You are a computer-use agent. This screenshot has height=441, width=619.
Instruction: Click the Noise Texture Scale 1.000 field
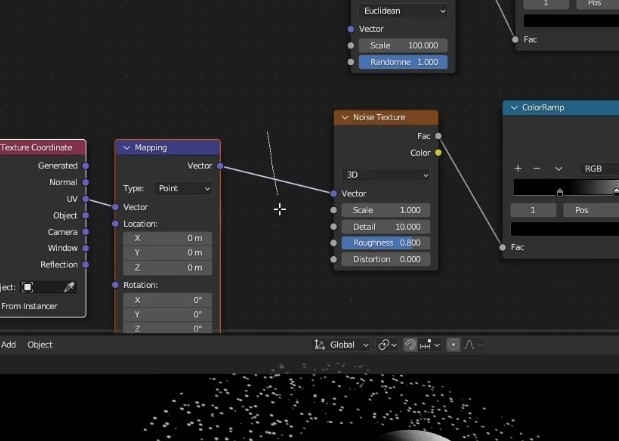click(x=386, y=210)
